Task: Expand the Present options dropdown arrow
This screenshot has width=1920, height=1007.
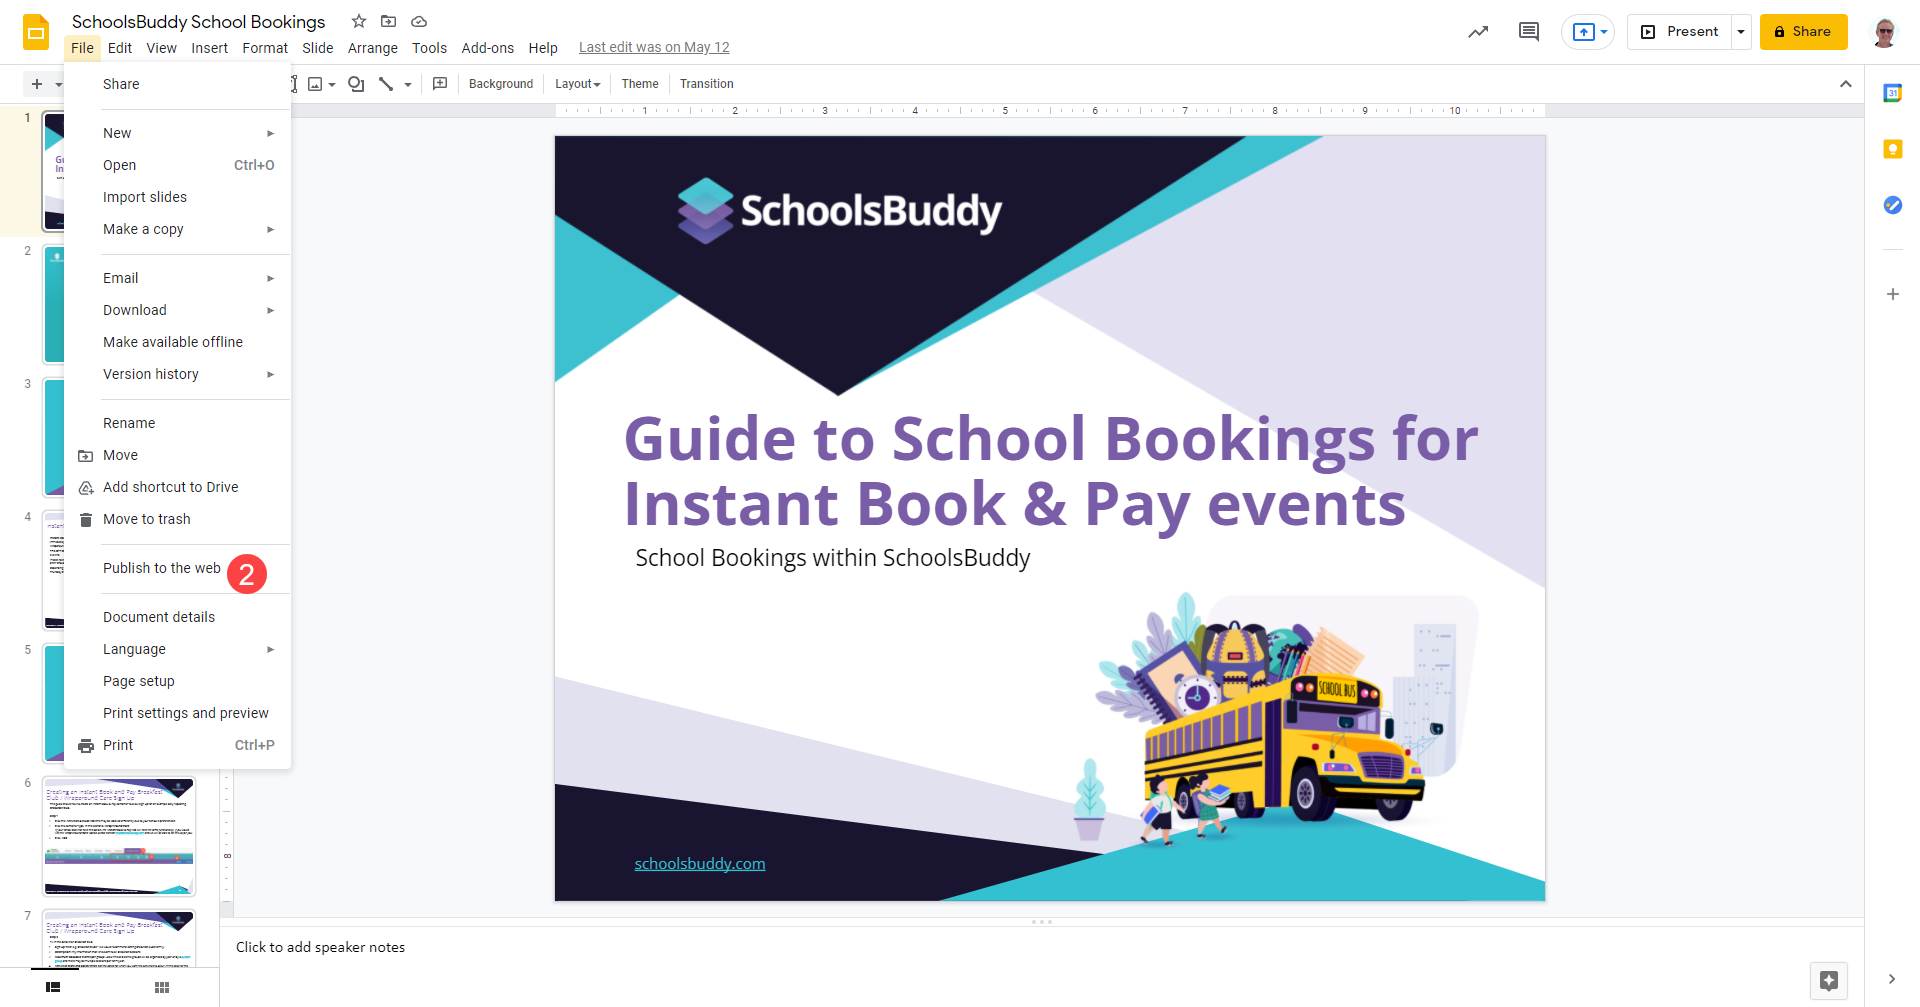Action: (x=1741, y=32)
